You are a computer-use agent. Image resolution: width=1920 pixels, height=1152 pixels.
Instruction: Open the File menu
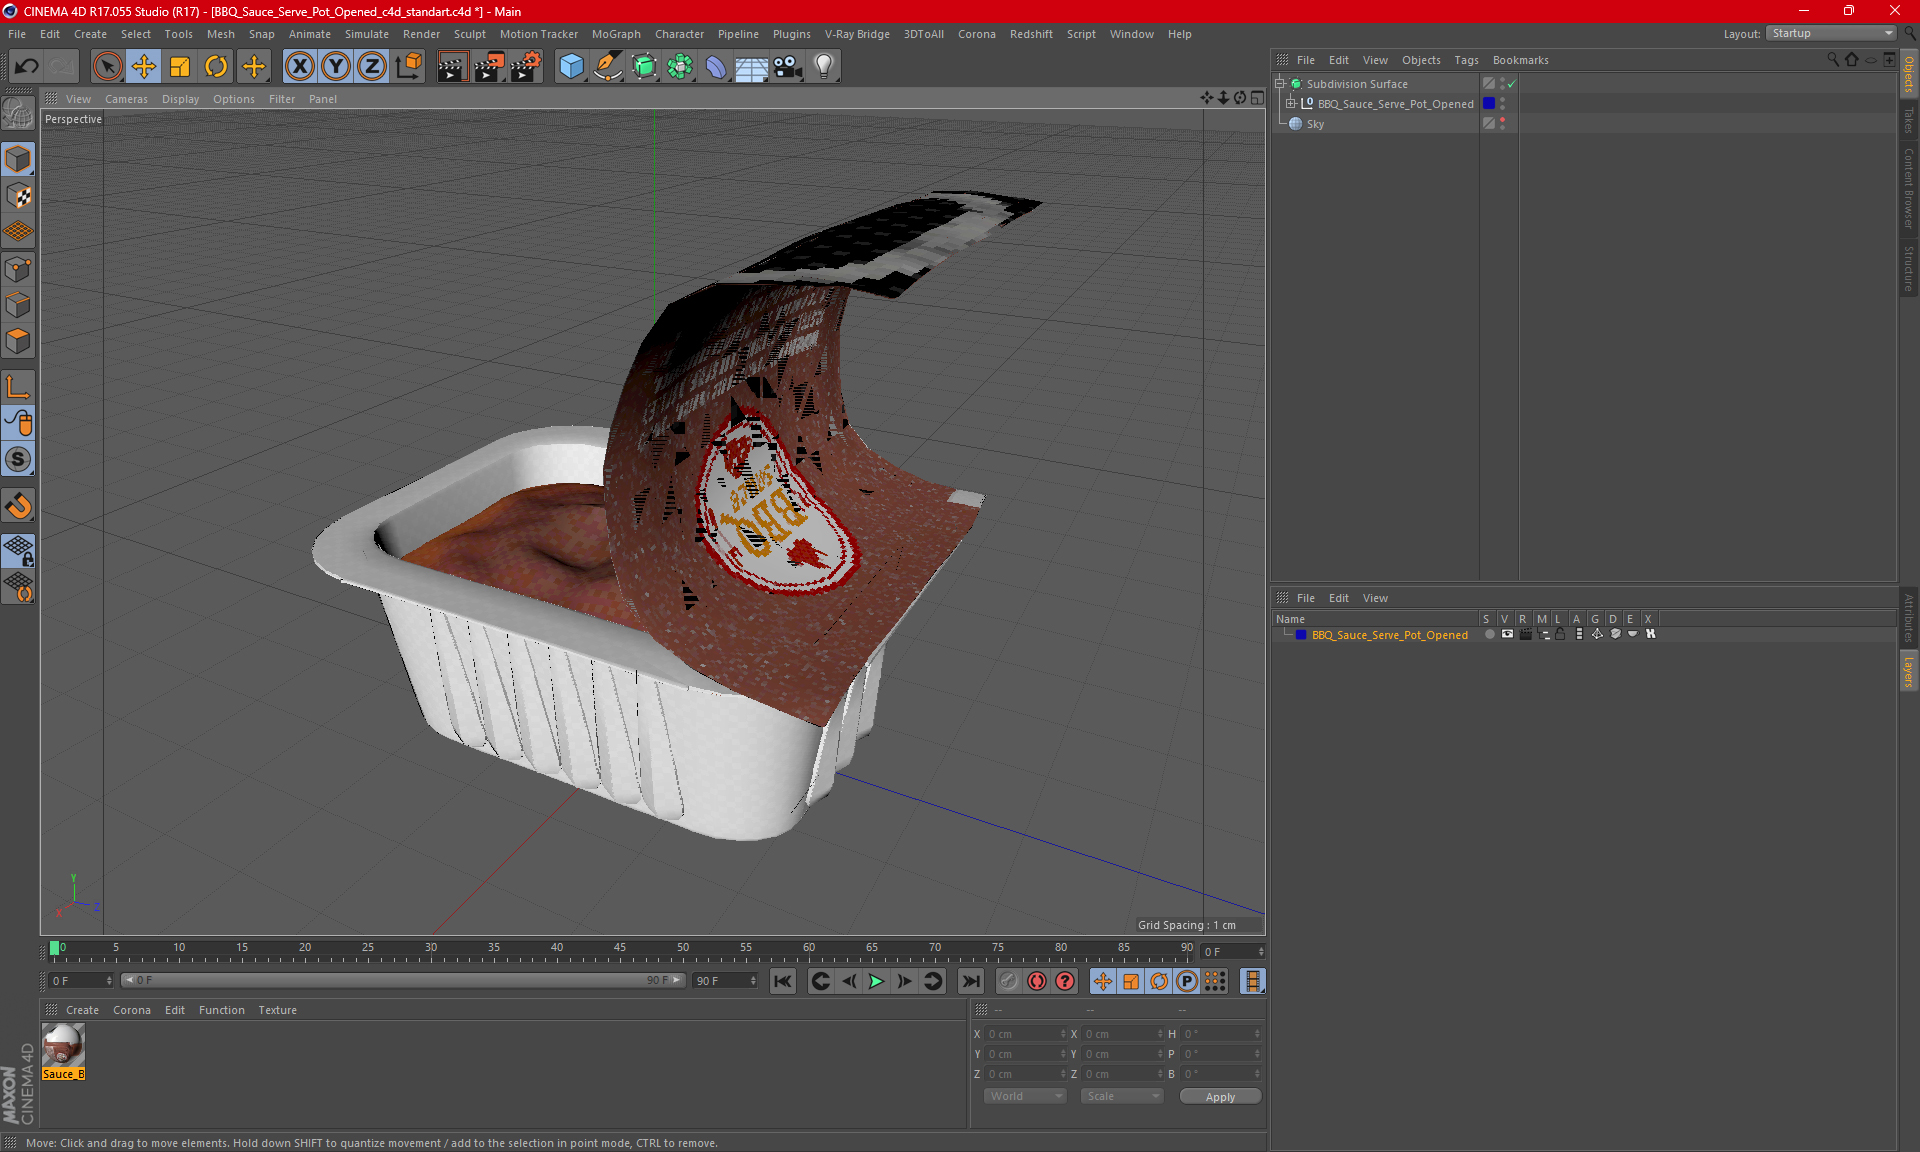click(17, 34)
